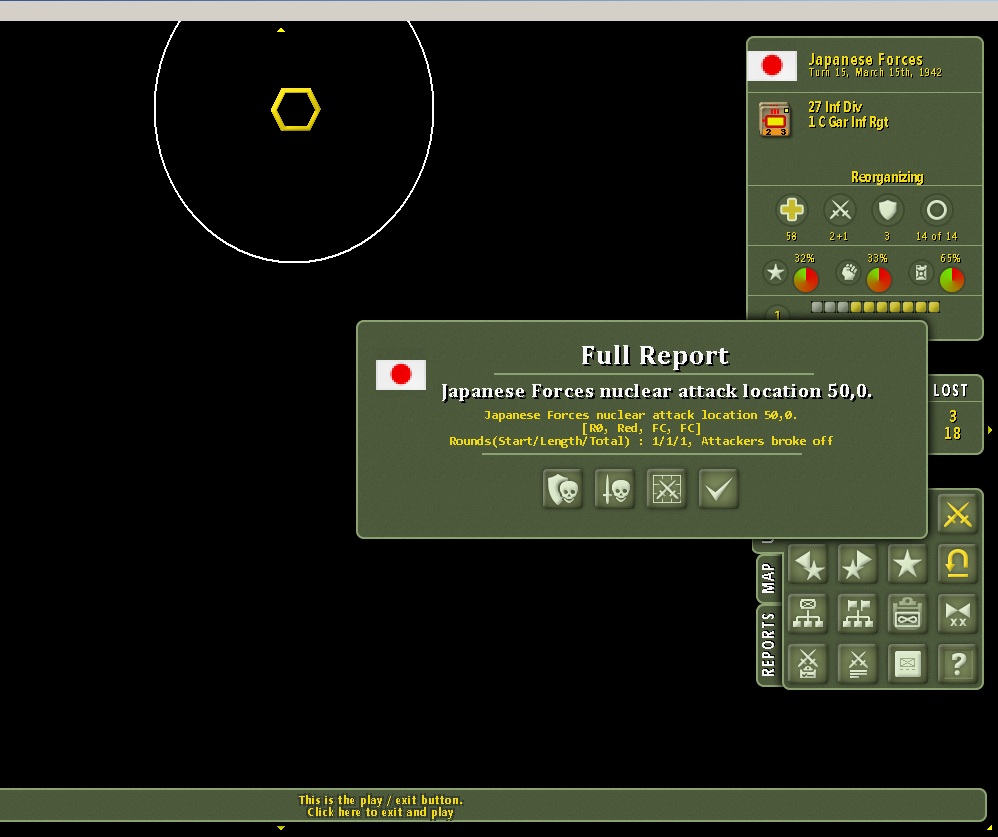Click the yellow right arrow beside the LOST panel
998x837 pixels.
coord(990,430)
